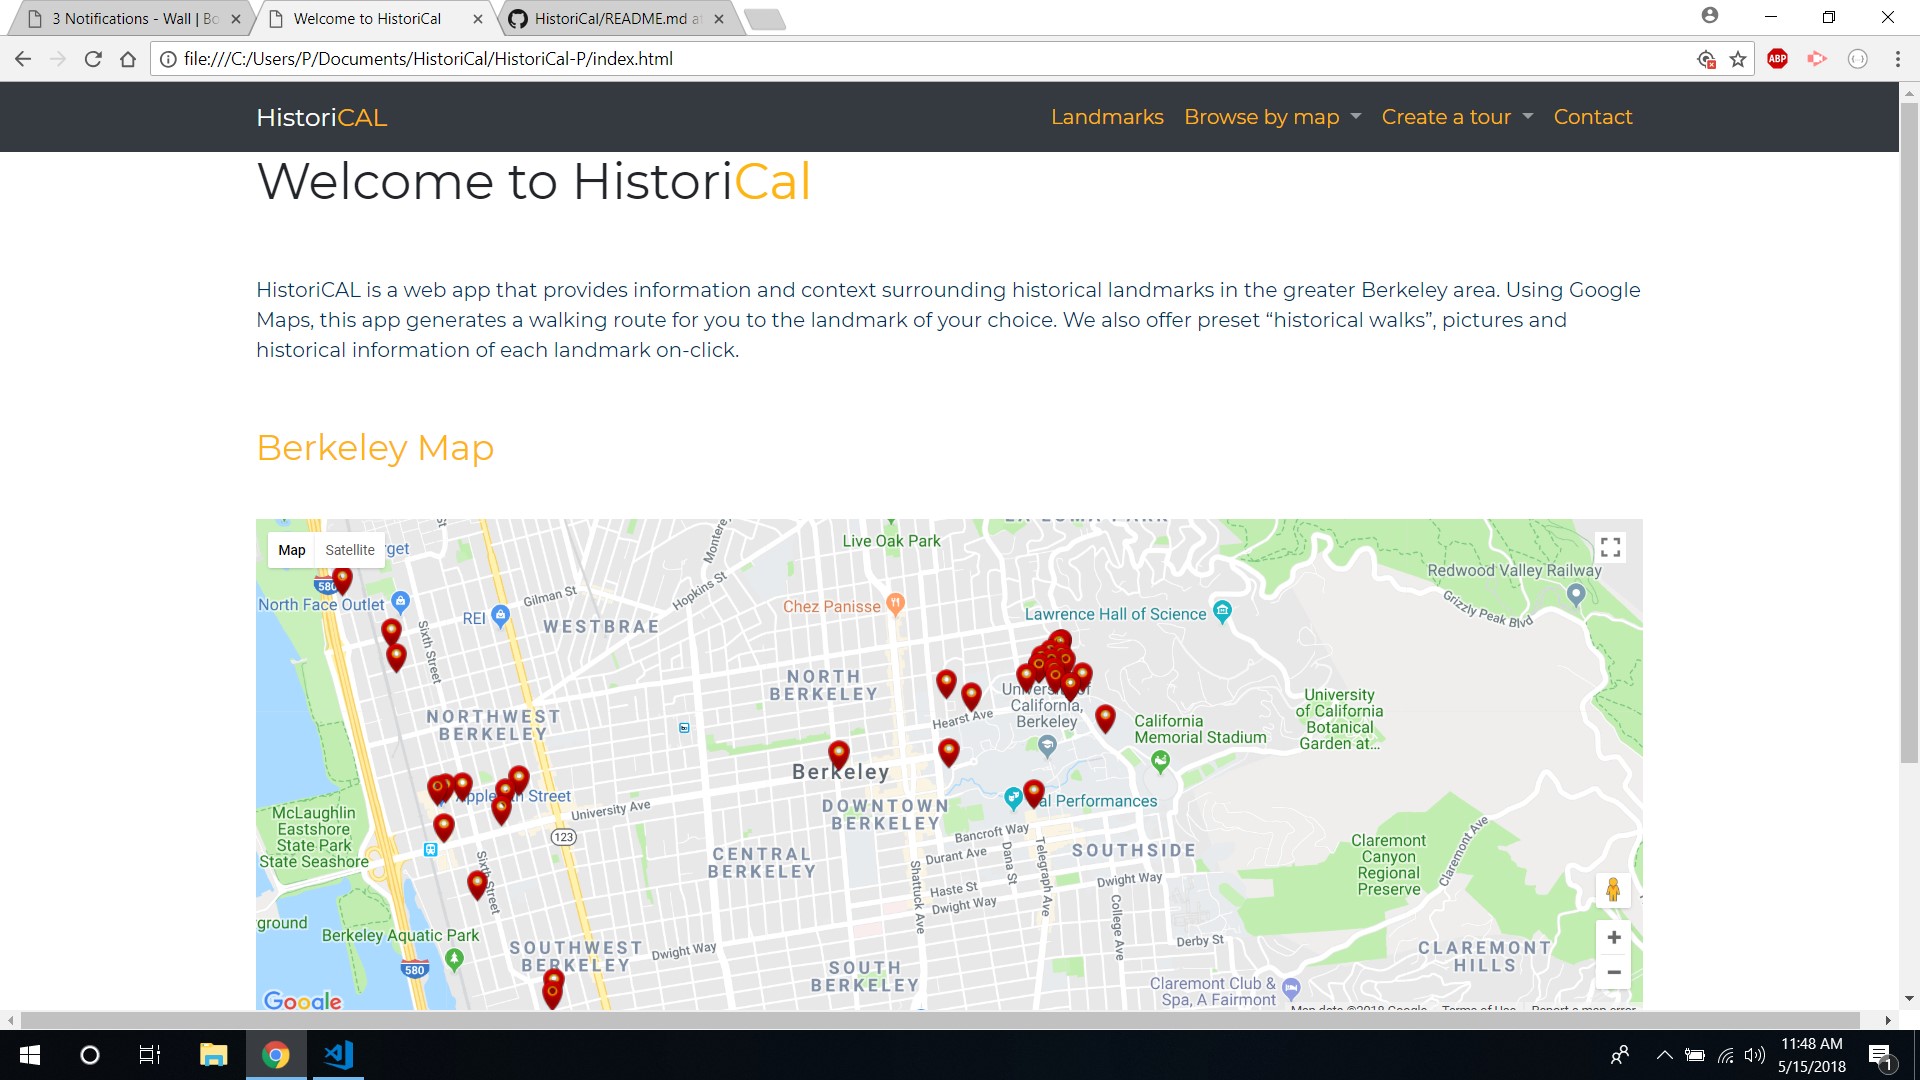Select the Street View pegman
Viewport: 1920px width, 1080px height.
click(x=1613, y=890)
